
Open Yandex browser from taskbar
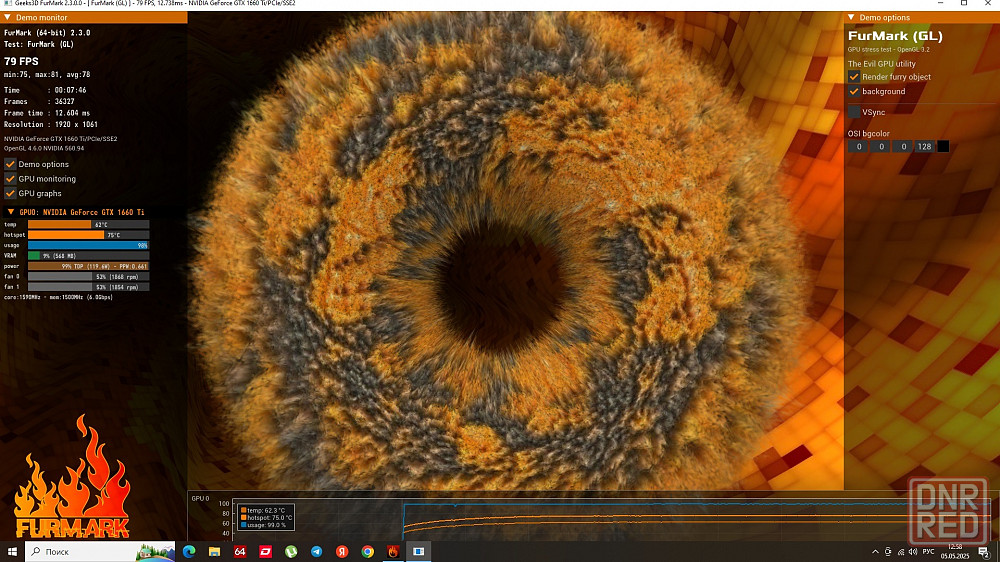342,551
